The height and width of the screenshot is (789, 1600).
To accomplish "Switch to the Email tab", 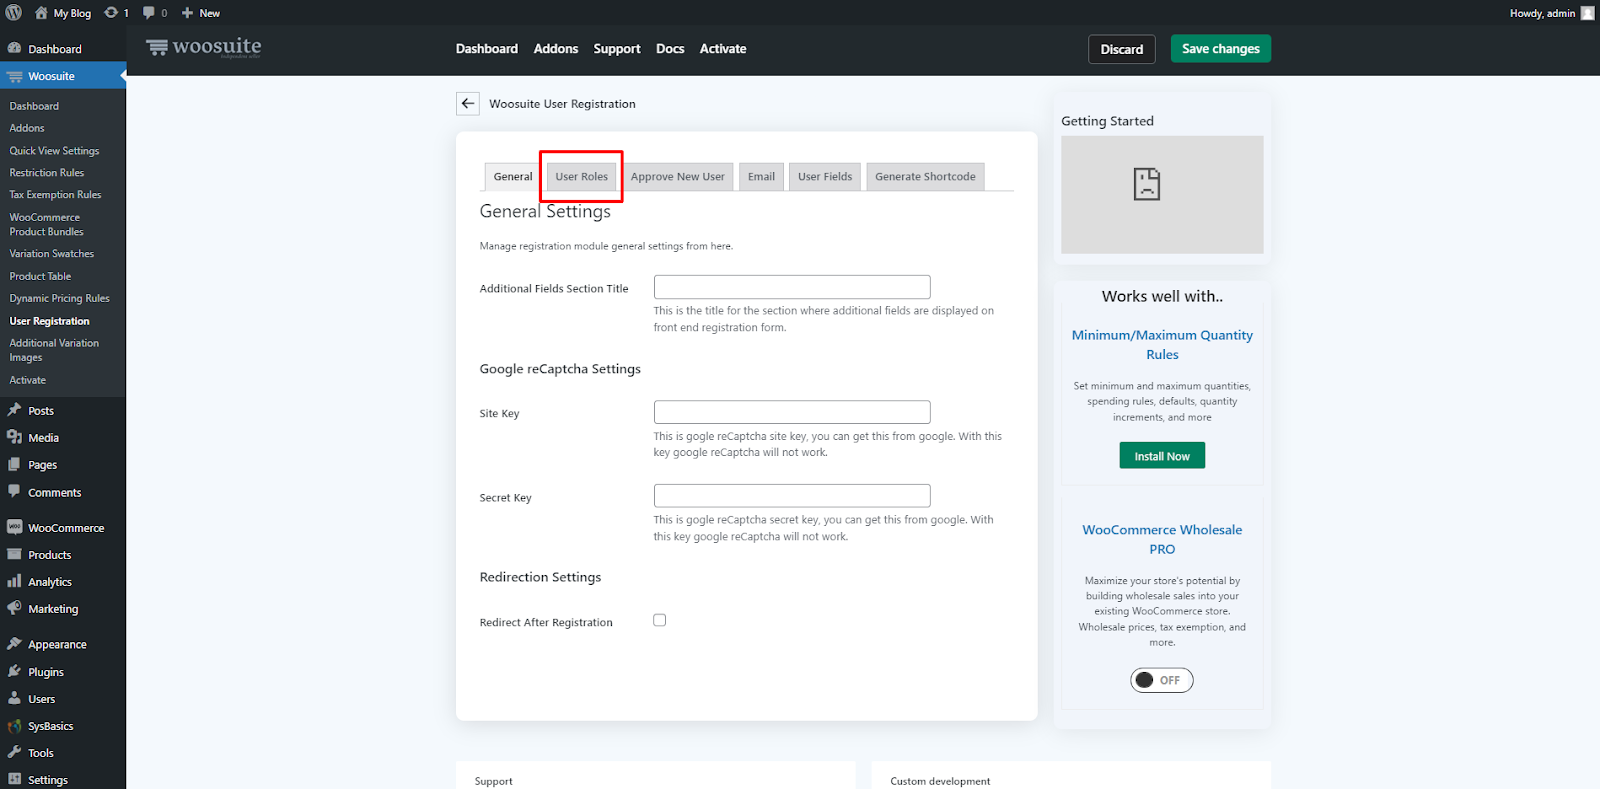I will [x=761, y=176].
